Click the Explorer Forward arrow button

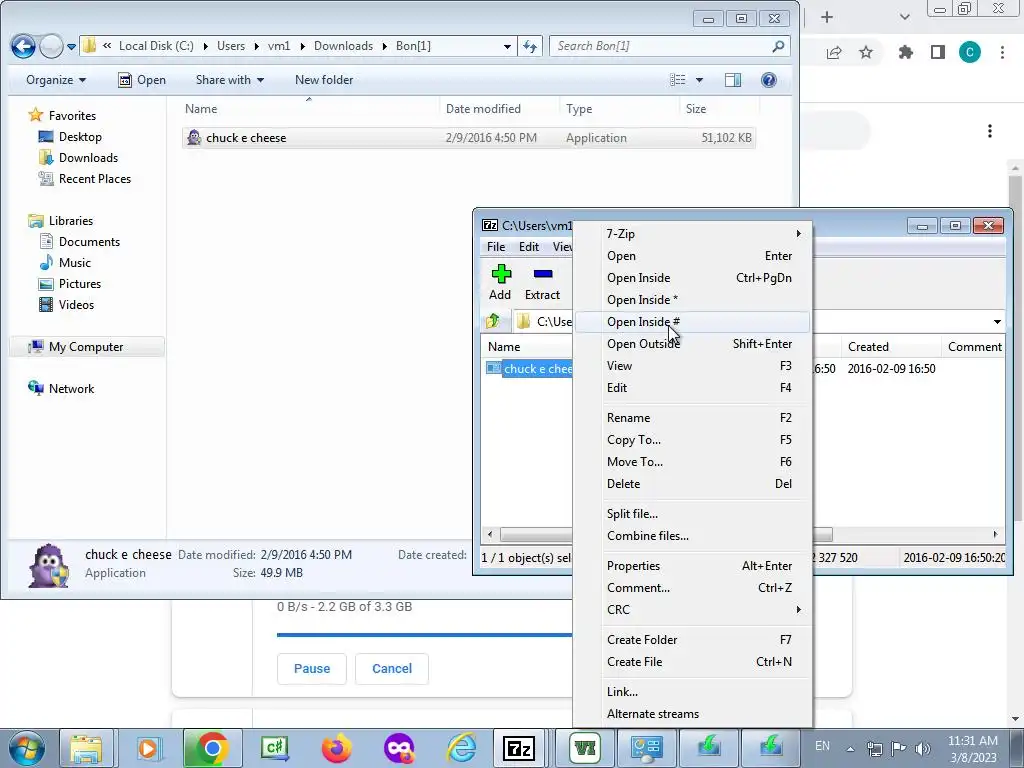tap(51, 46)
